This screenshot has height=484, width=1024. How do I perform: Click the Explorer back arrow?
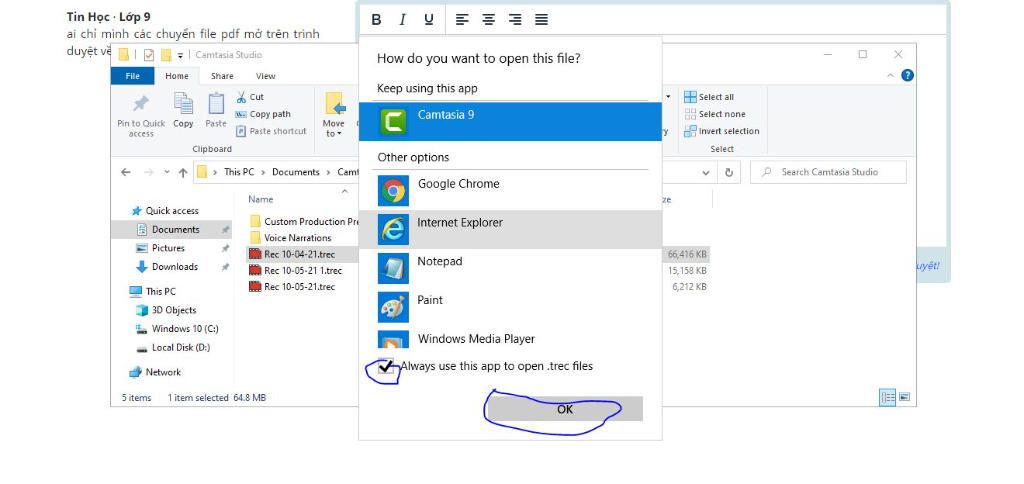click(x=126, y=172)
